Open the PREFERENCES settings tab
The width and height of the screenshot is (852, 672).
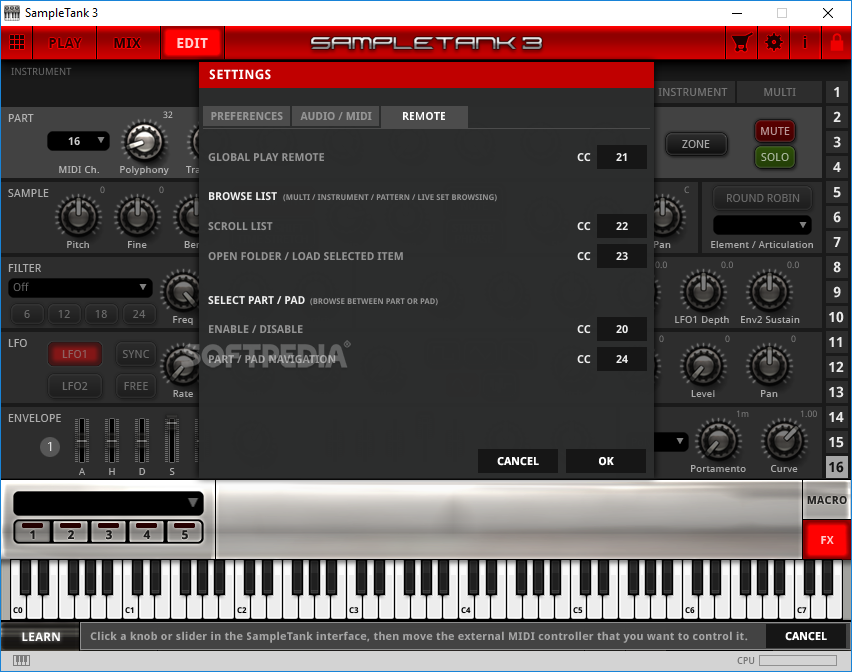click(x=247, y=116)
